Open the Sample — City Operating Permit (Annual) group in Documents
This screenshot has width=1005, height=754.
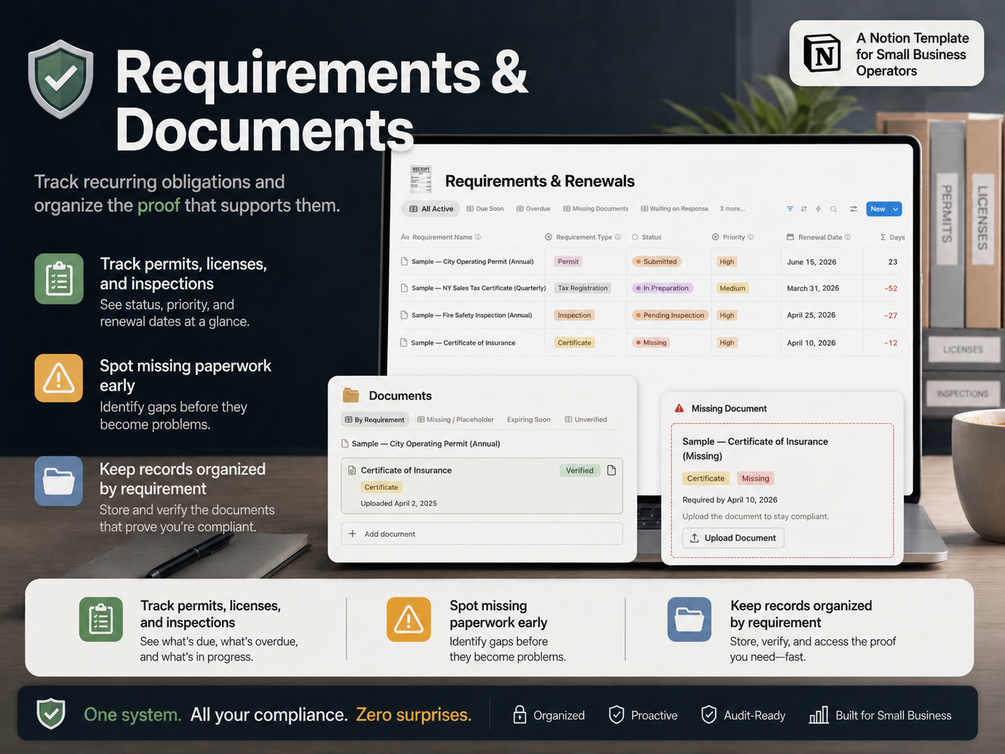420,444
